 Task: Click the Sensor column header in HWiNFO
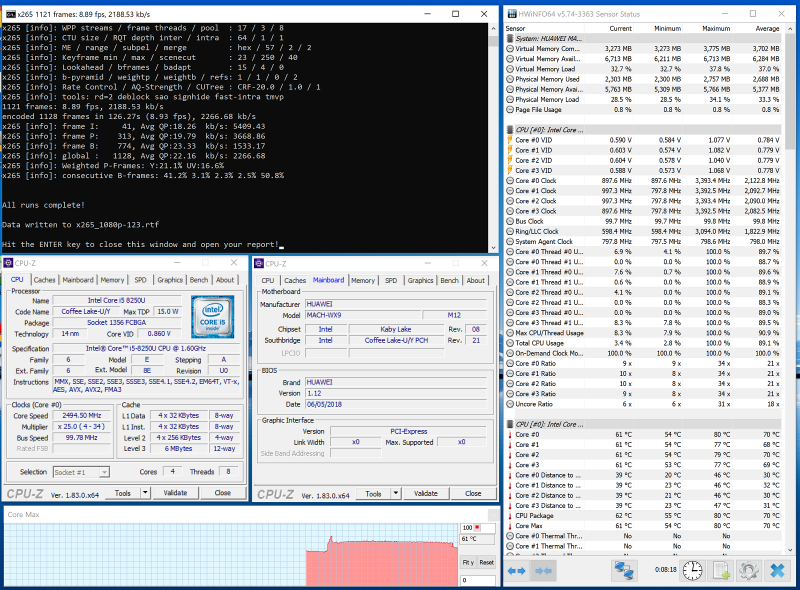click(515, 29)
